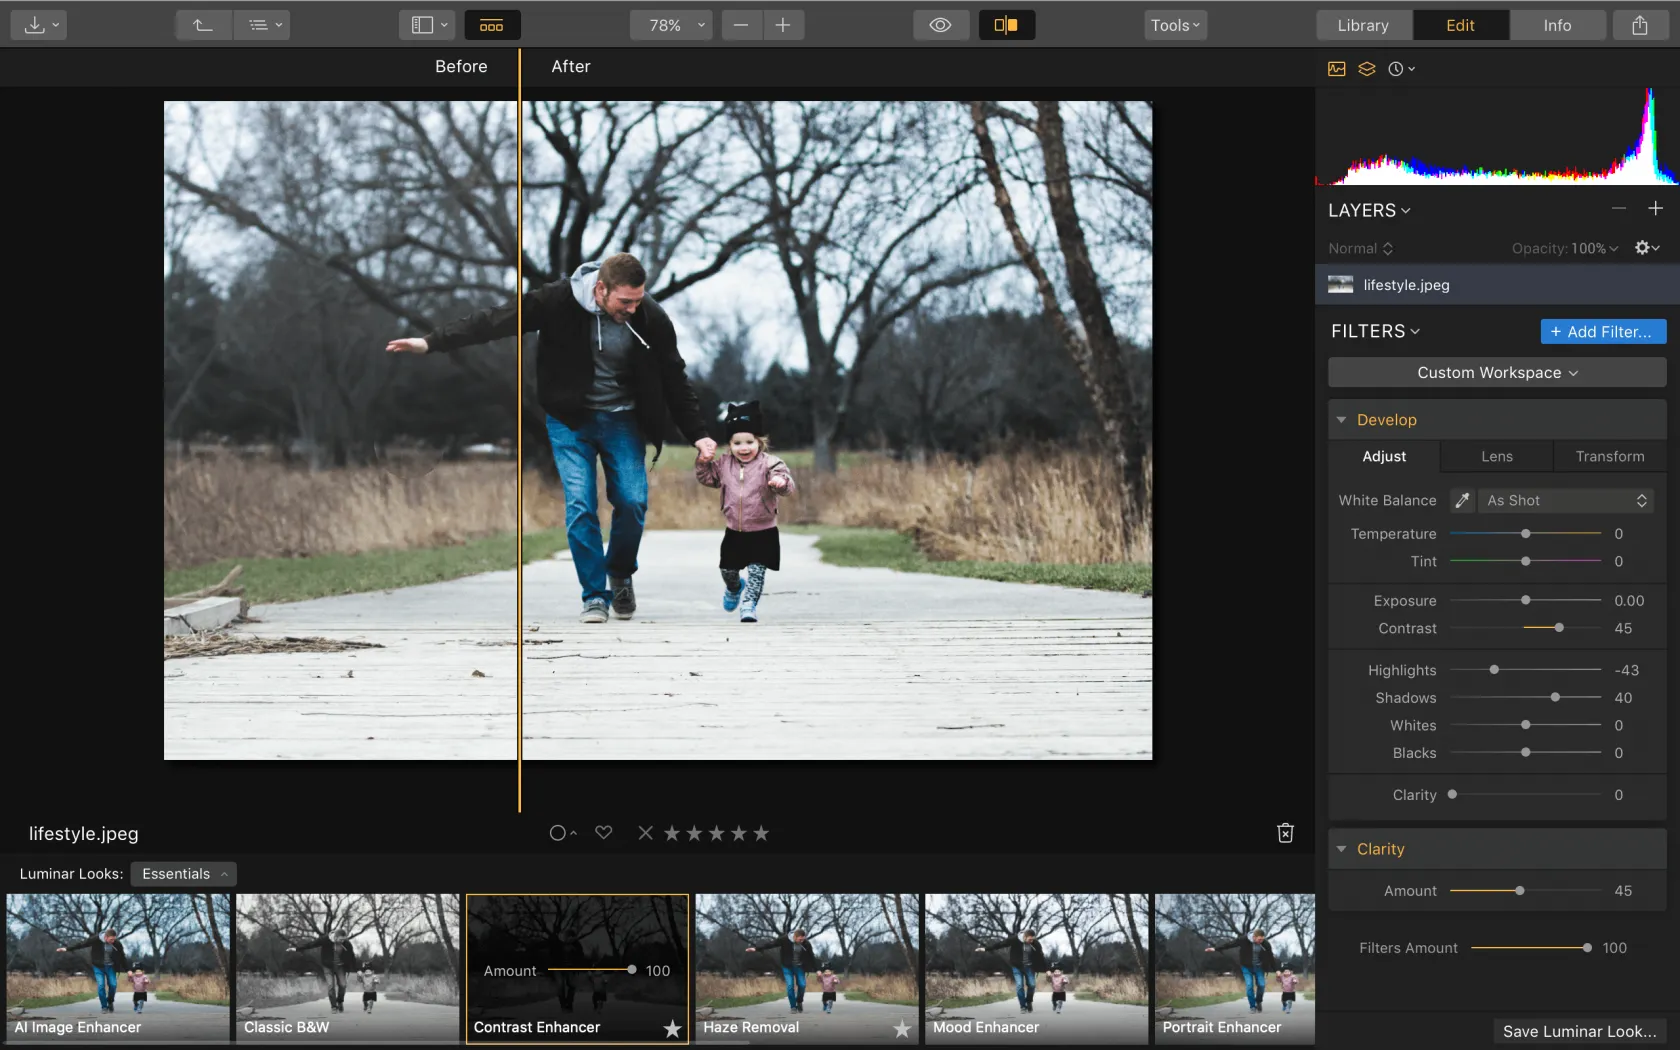The width and height of the screenshot is (1680, 1050).
Task: Show the histogram panel icon
Action: [1337, 69]
